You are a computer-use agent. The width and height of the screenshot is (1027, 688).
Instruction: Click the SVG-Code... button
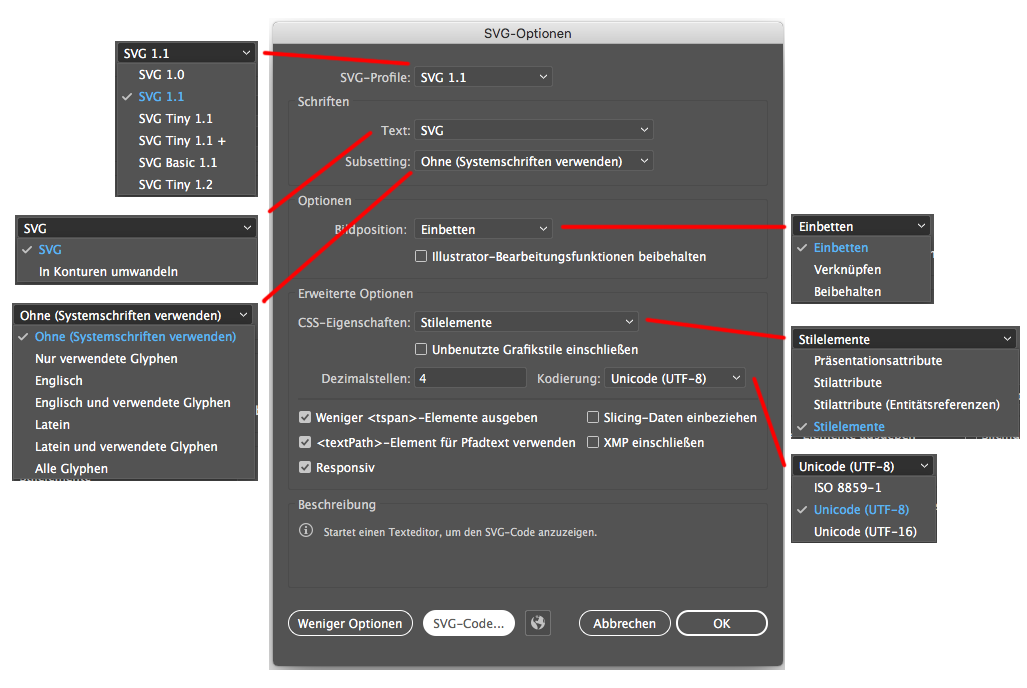tap(469, 623)
